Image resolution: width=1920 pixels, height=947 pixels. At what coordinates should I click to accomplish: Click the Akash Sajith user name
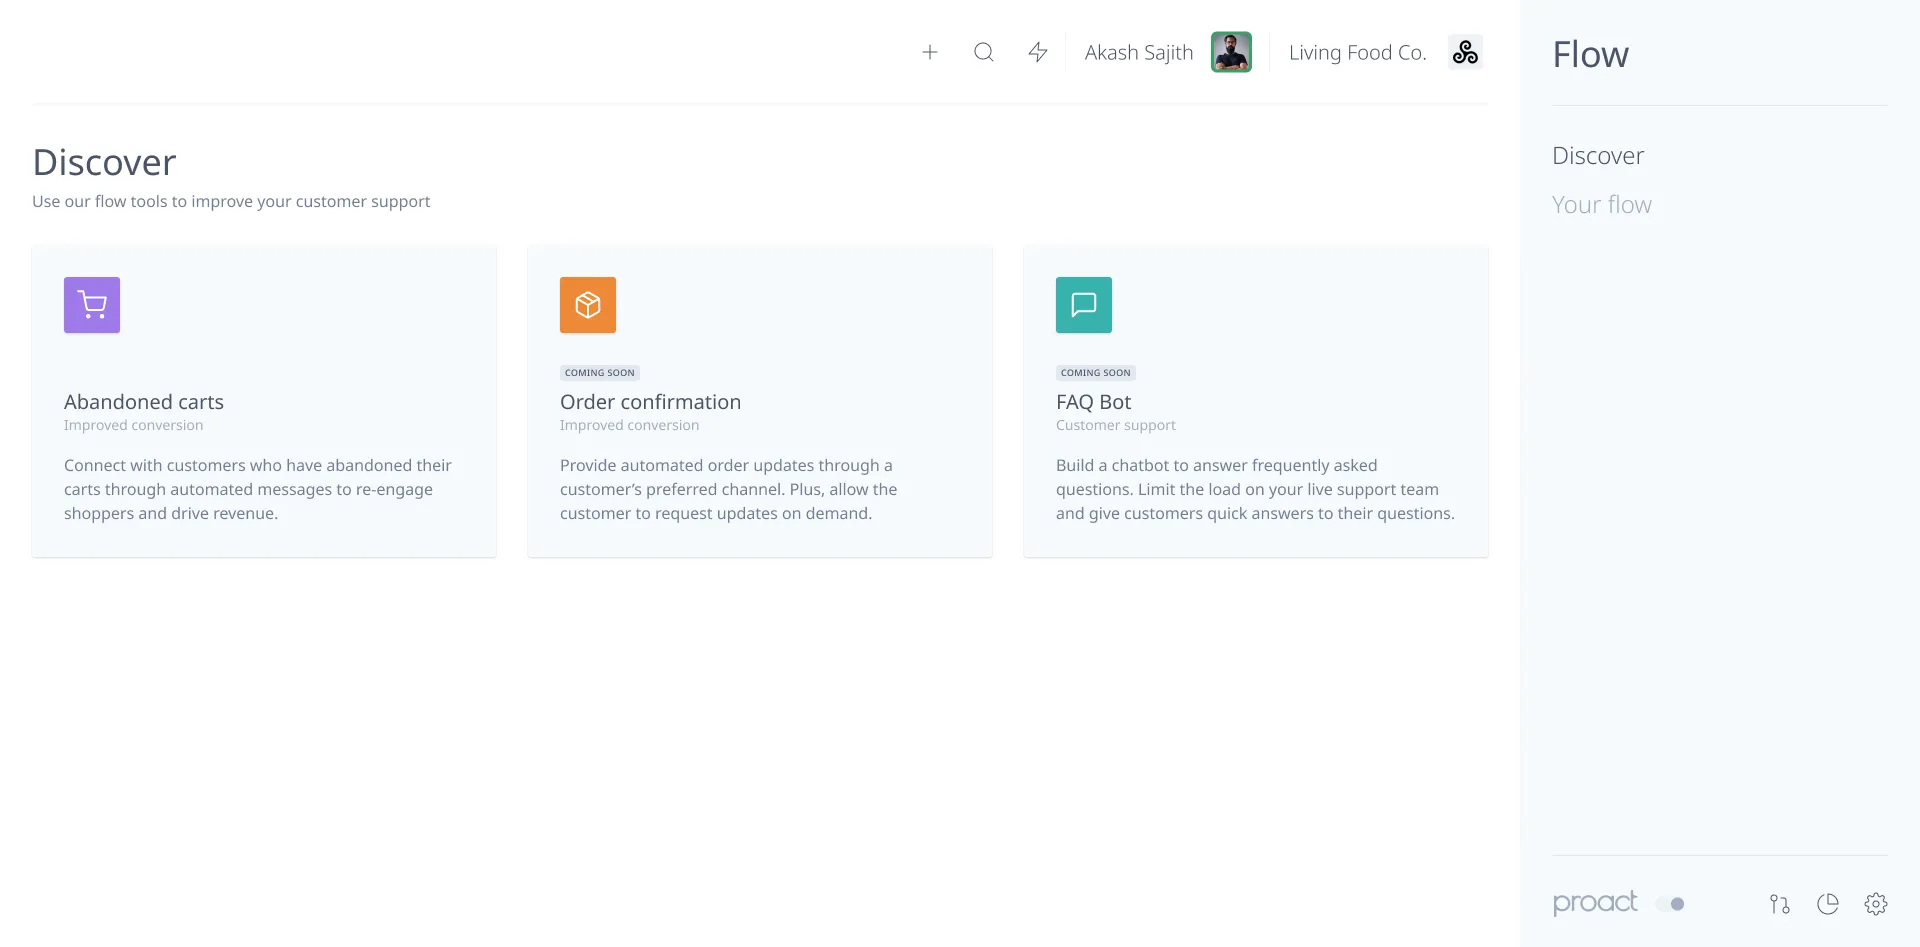[1138, 53]
